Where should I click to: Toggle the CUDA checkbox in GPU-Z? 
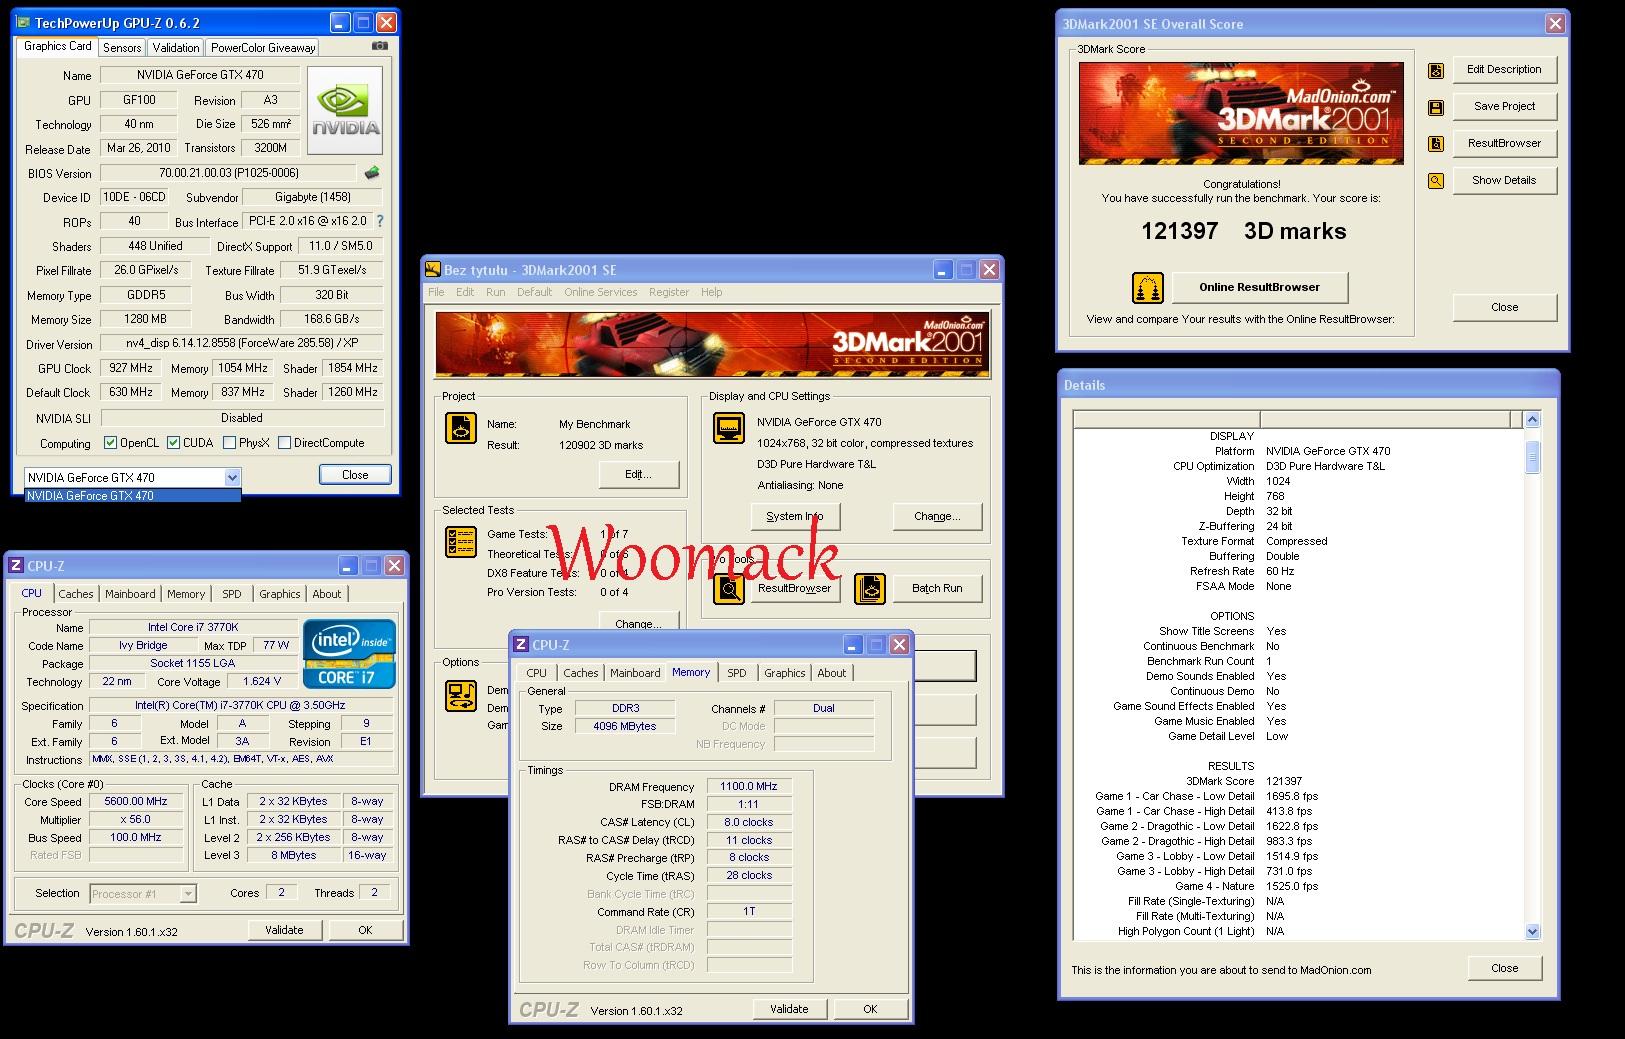point(174,443)
